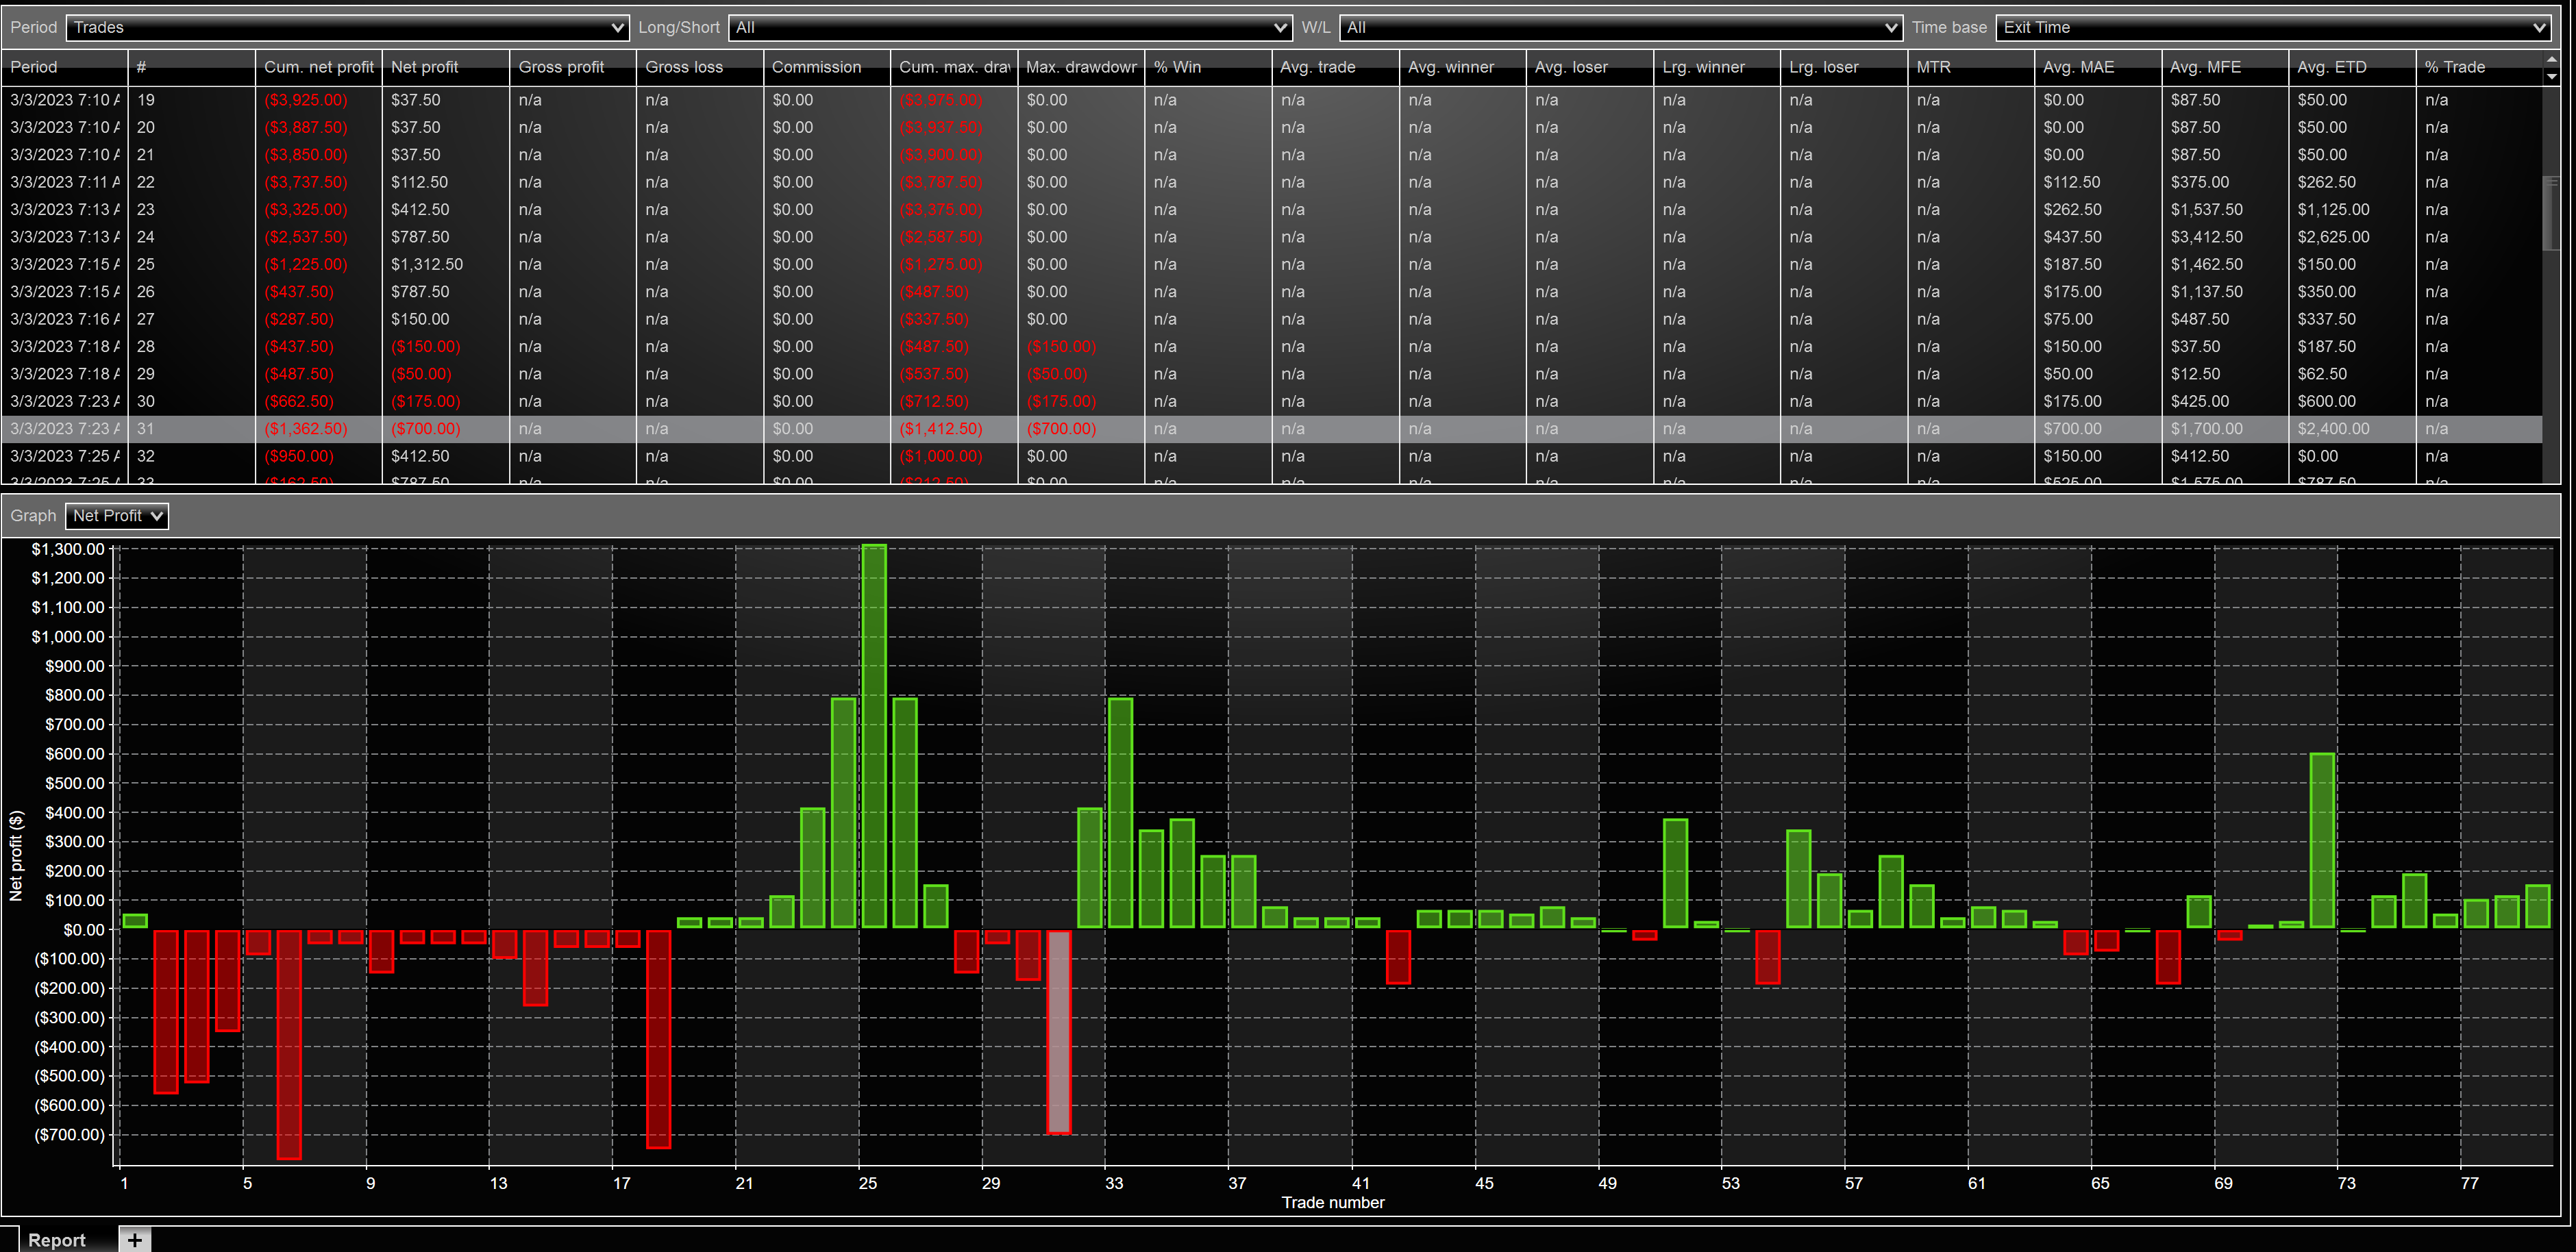This screenshot has width=2576, height=1252.
Task: Click the Avg. ETD column header
Action: (2351, 67)
